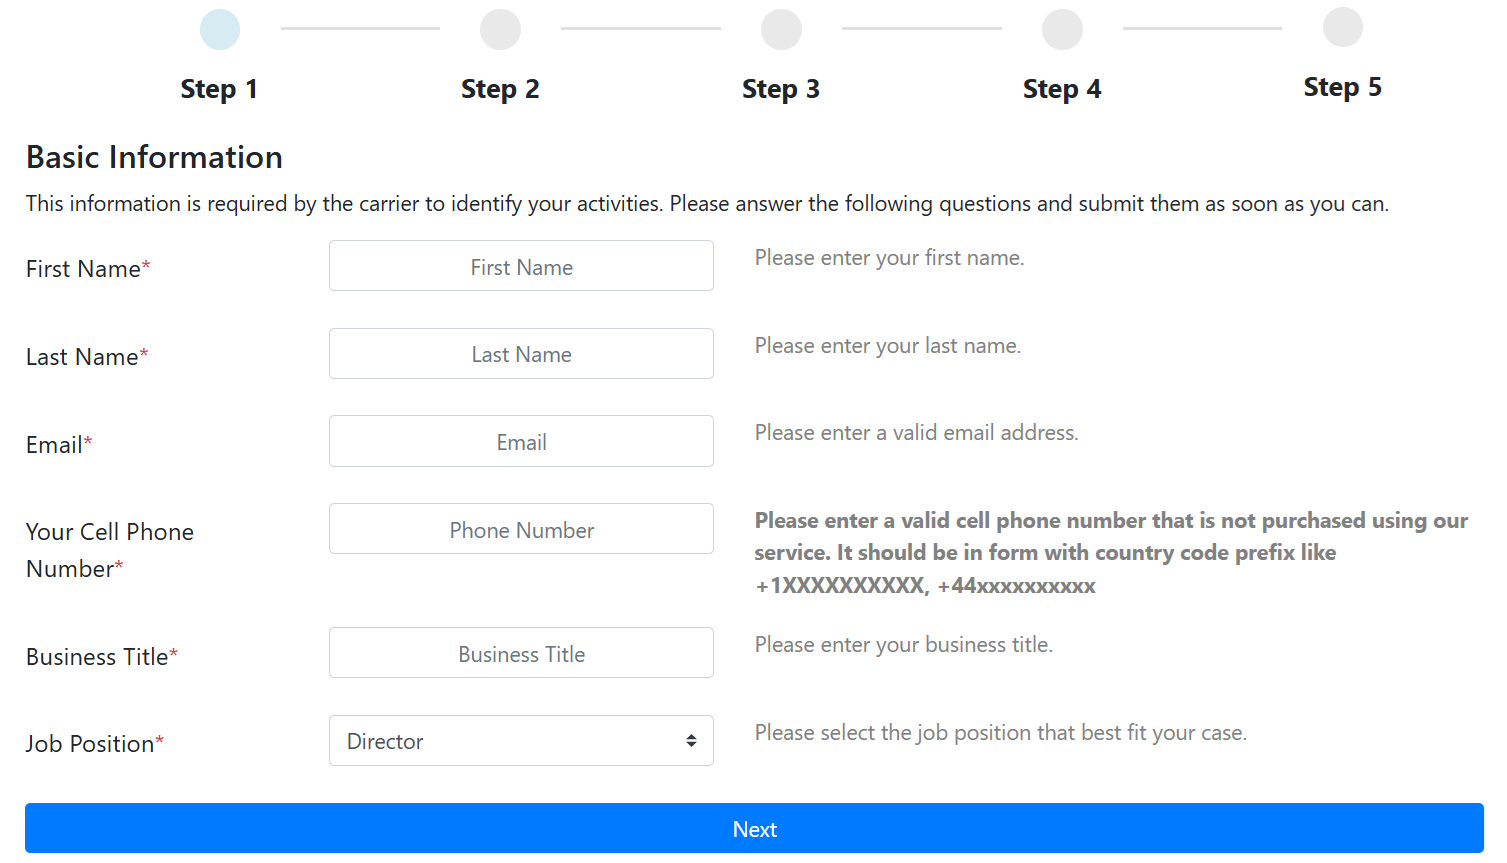1507x863 pixels.
Task: Click the Next button
Action: point(754,828)
